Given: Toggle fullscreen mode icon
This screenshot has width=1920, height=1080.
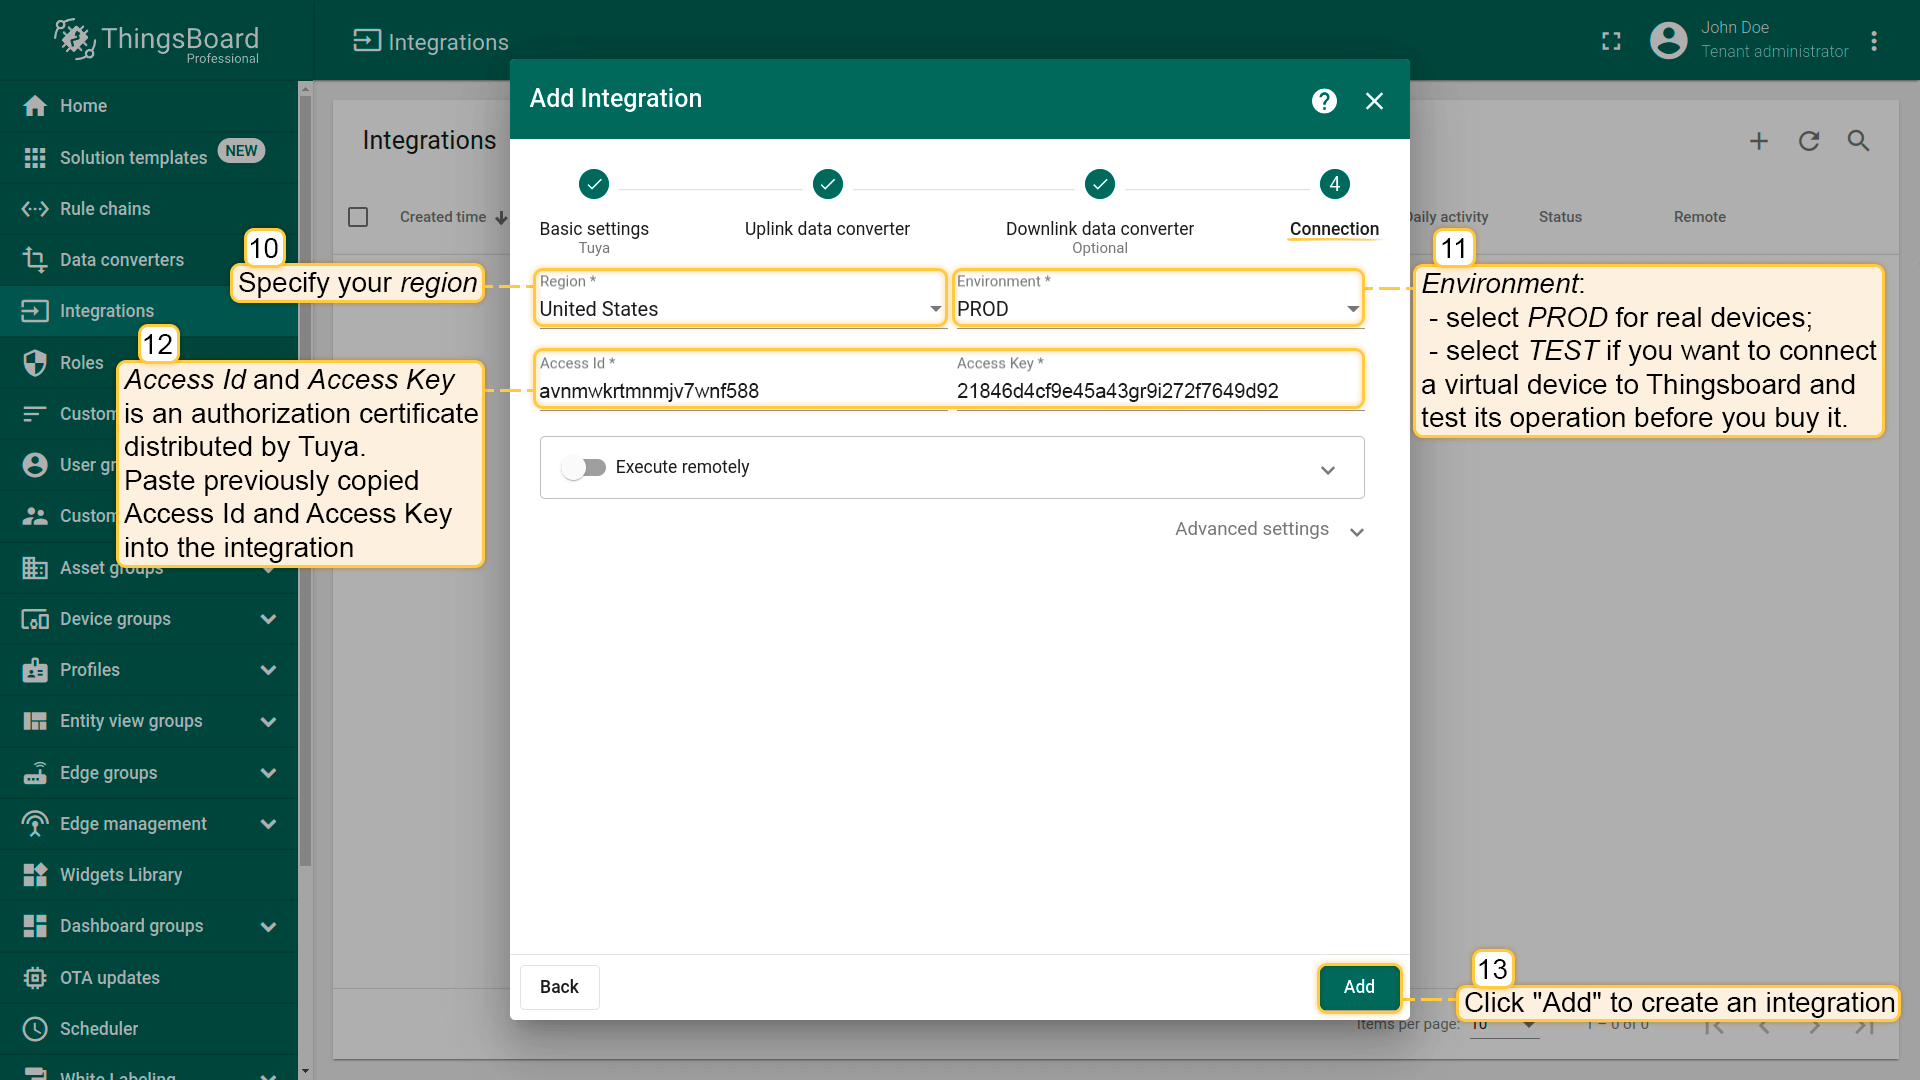Looking at the screenshot, I should 1611,41.
